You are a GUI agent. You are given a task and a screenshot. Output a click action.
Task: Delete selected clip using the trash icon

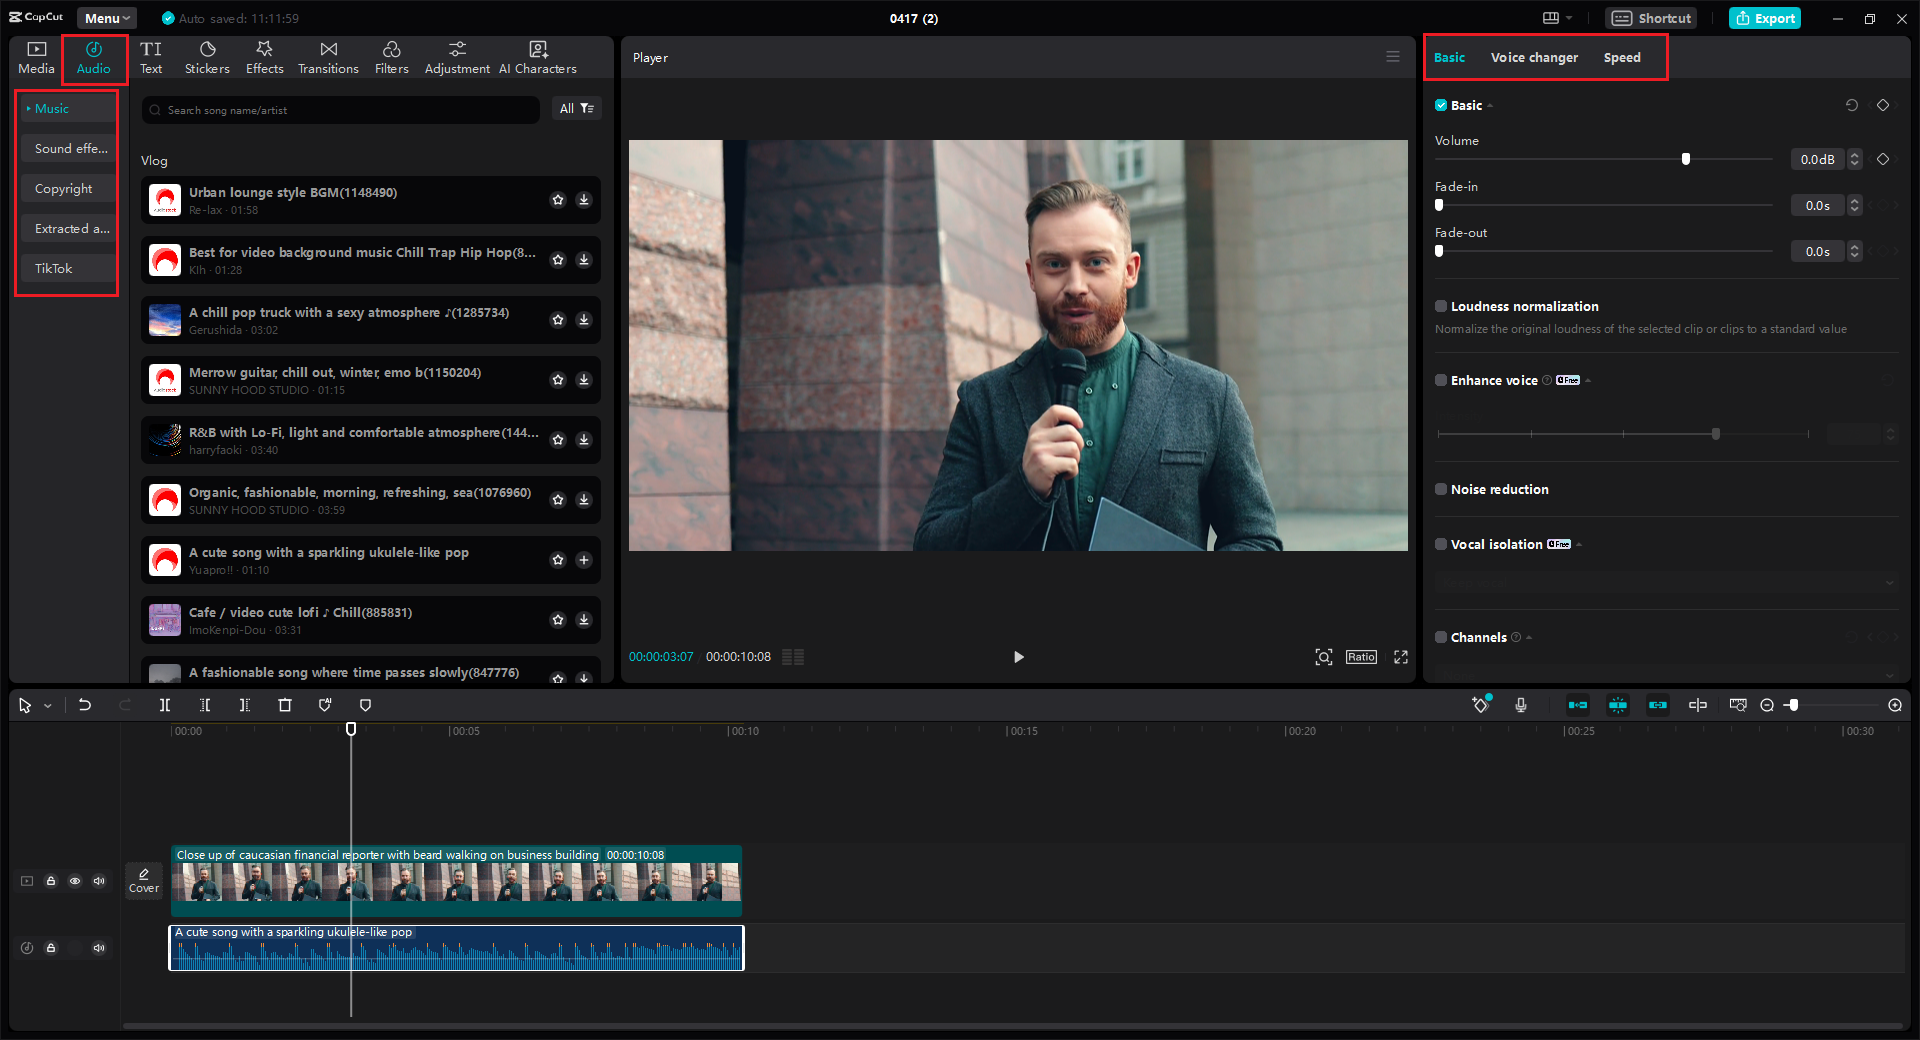pyautogui.click(x=285, y=705)
